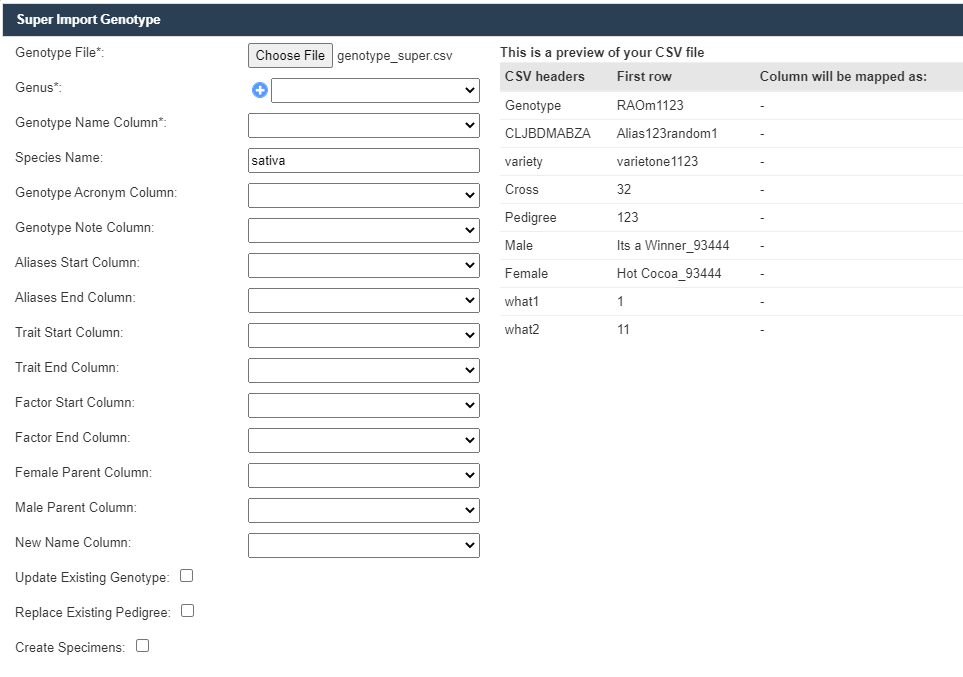Click the Choose File button
Image resolution: width=963 pixels, height=677 pixels.
[x=290, y=56]
